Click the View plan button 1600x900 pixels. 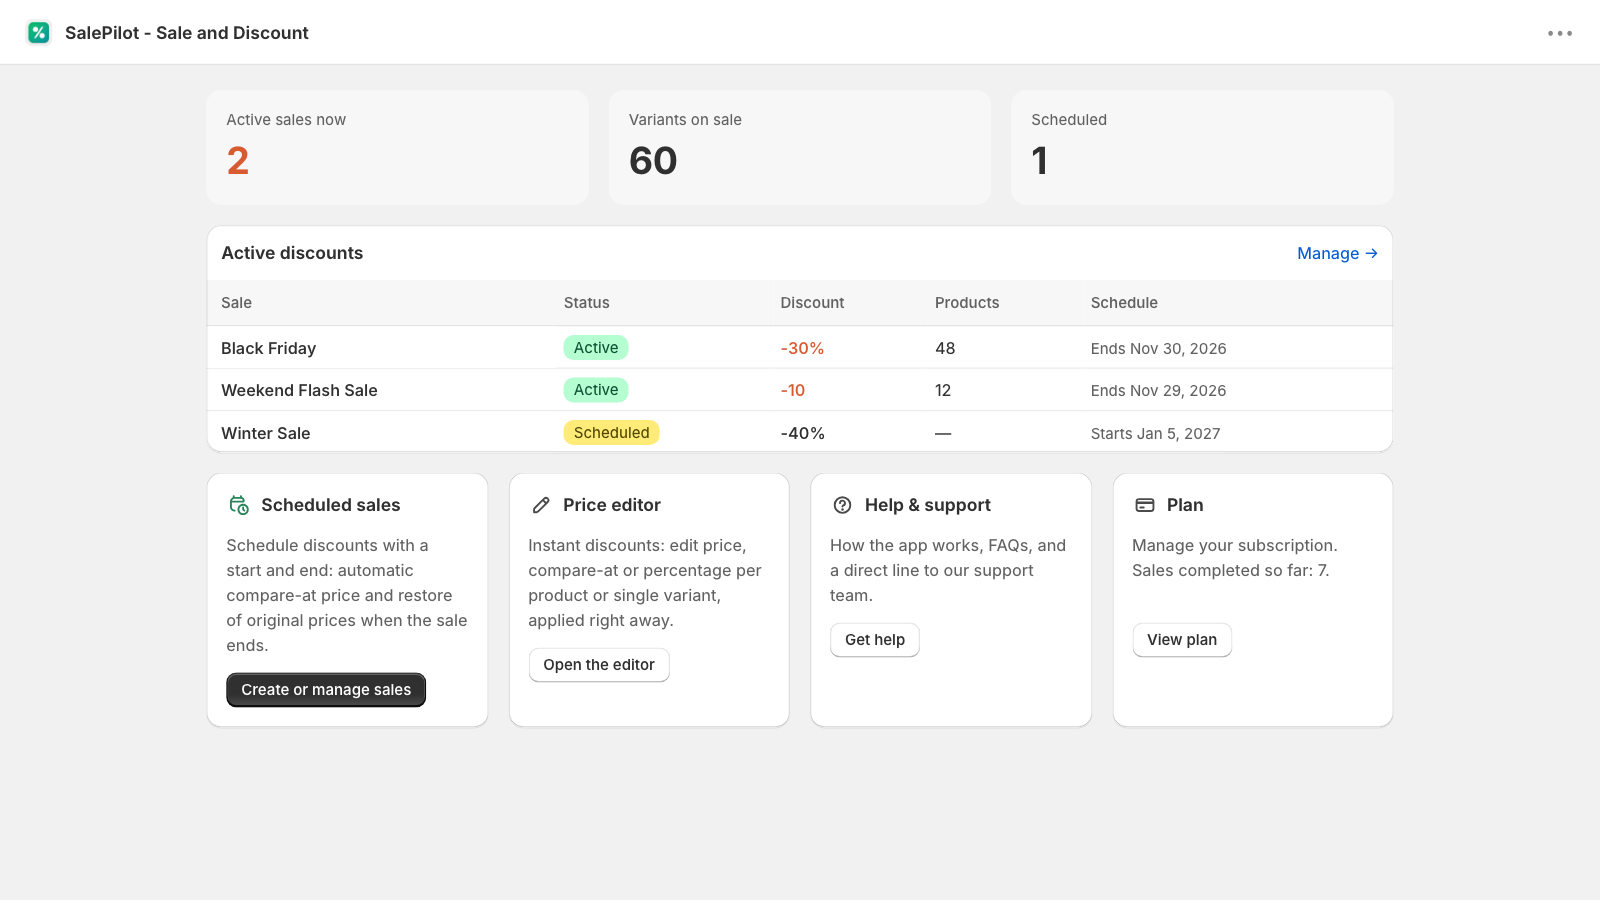pos(1182,640)
